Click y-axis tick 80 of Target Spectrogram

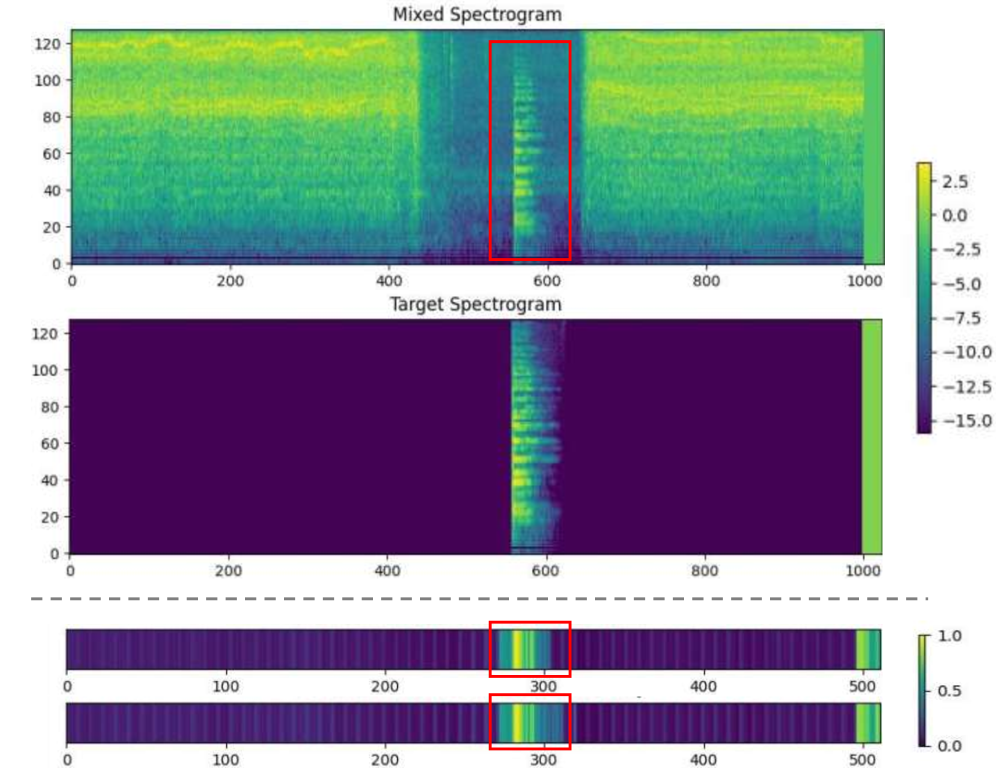[x=50, y=407]
